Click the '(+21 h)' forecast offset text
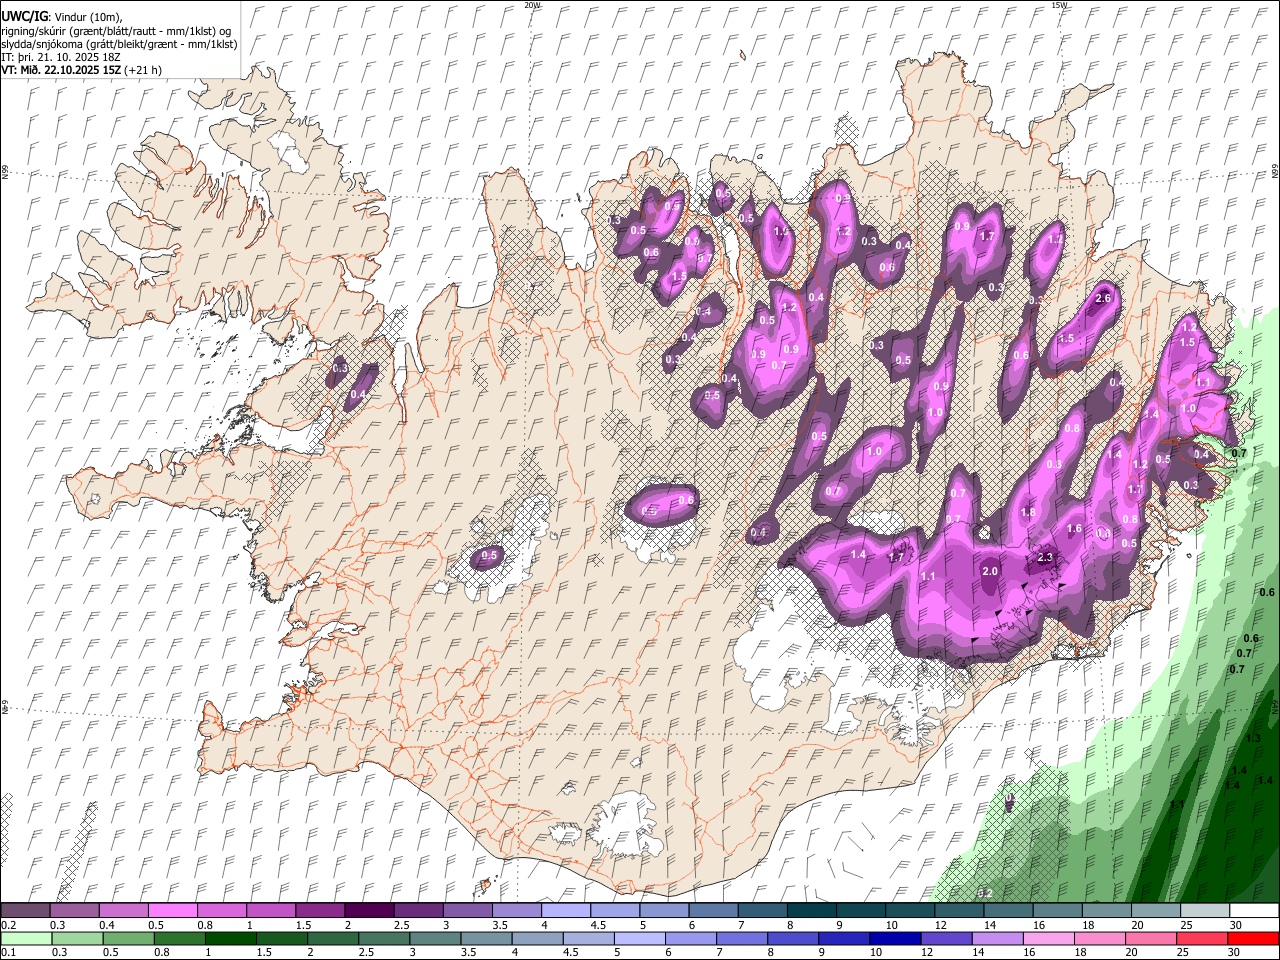This screenshot has height=960, width=1280. coord(144,70)
